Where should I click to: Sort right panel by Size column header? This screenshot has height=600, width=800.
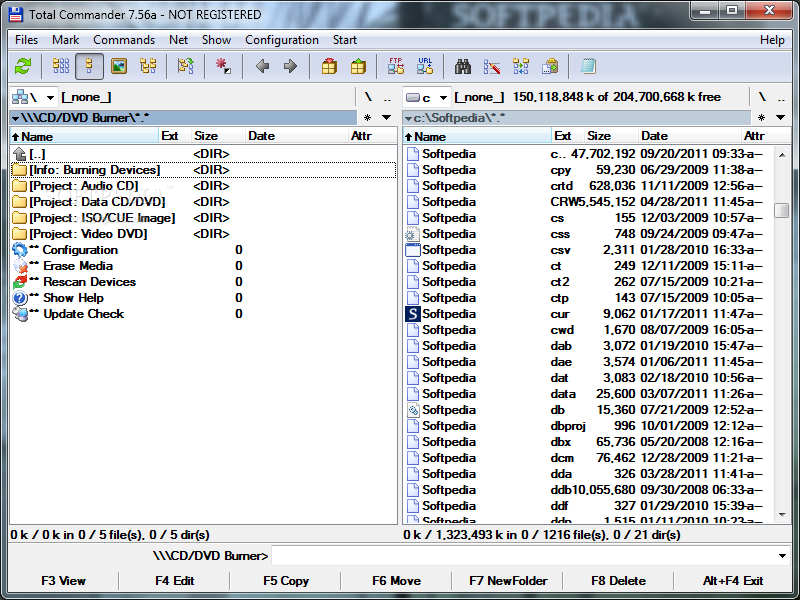click(611, 136)
